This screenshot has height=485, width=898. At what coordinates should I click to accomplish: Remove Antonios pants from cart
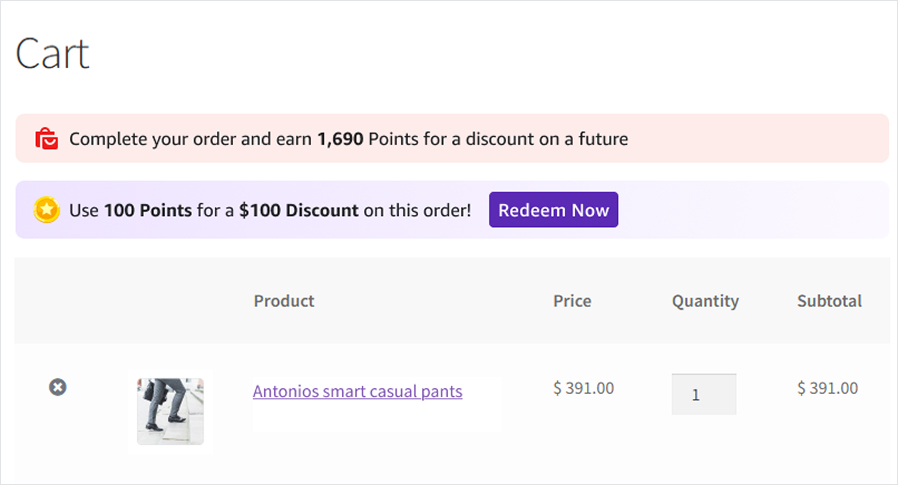click(58, 387)
